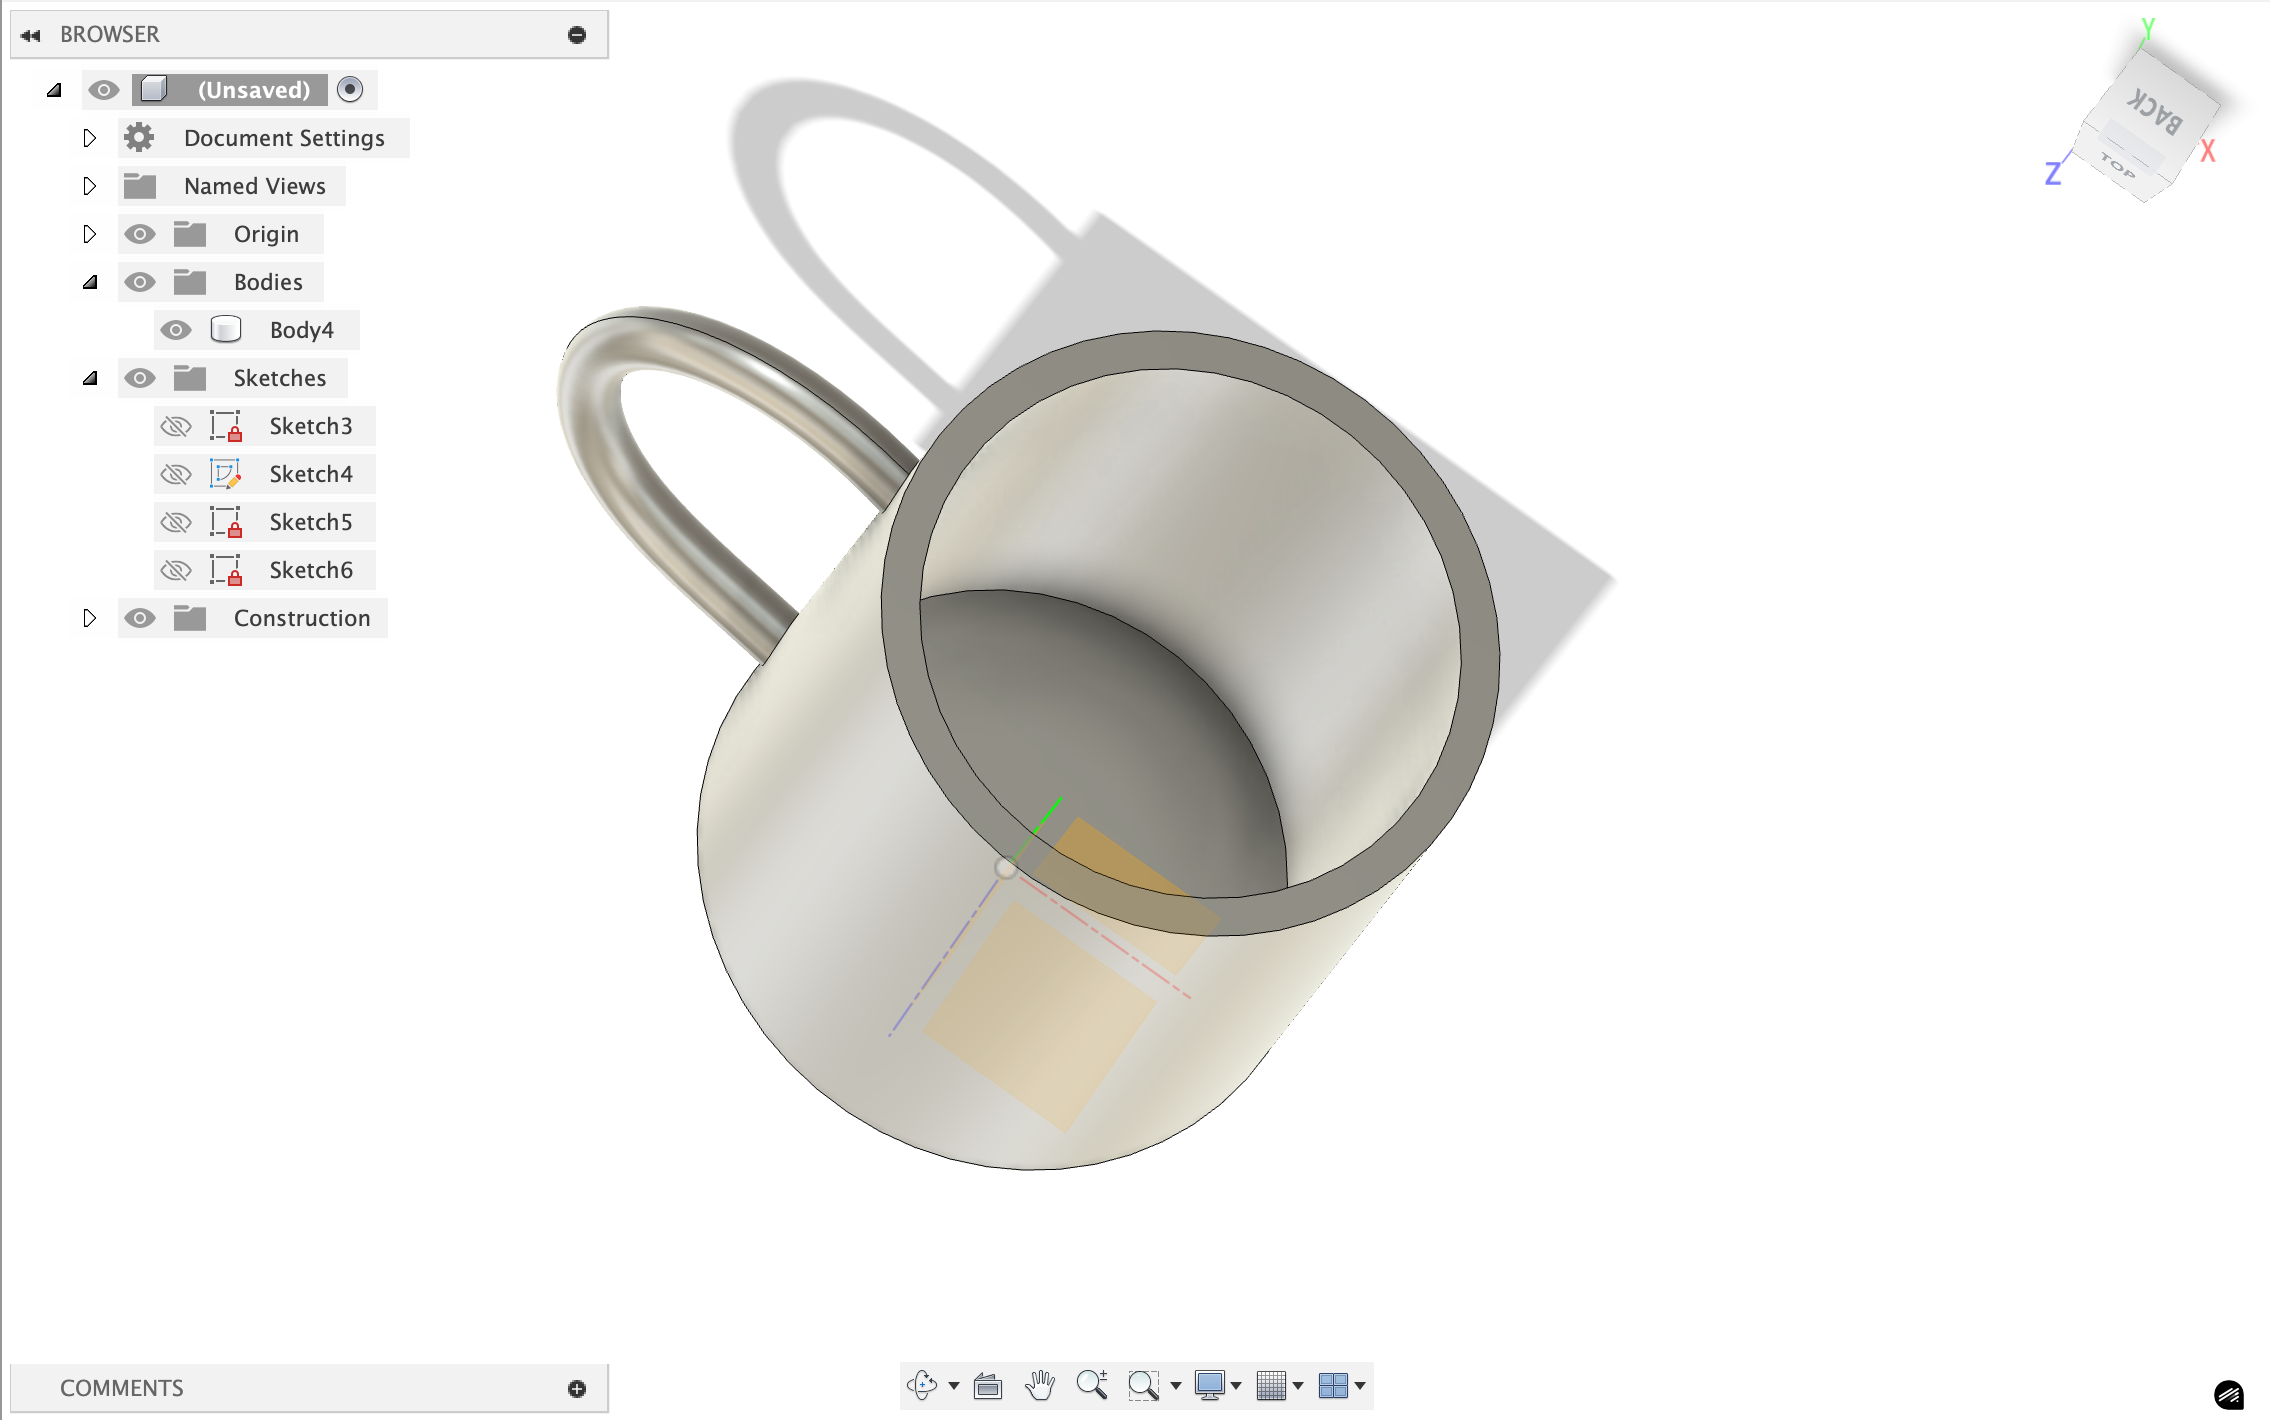Image resolution: width=2270 pixels, height=1420 pixels.
Task: Click the Document Settings gear icon
Action: (x=139, y=137)
